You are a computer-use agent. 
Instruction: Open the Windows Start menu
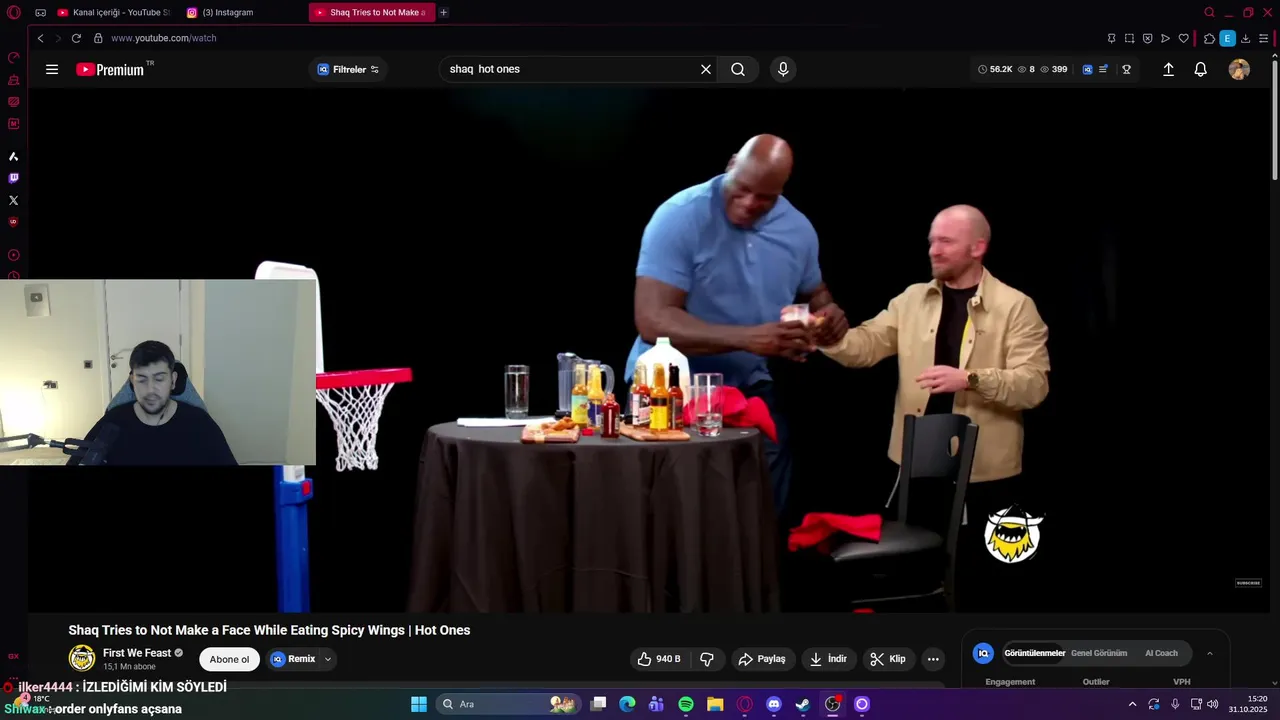(x=419, y=704)
